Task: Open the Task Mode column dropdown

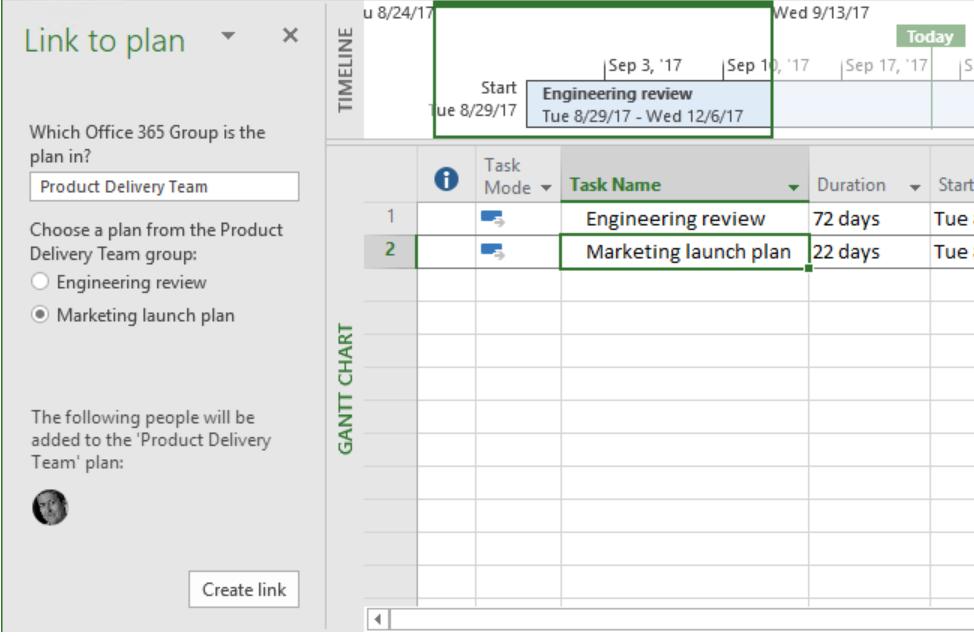Action: click(x=546, y=188)
